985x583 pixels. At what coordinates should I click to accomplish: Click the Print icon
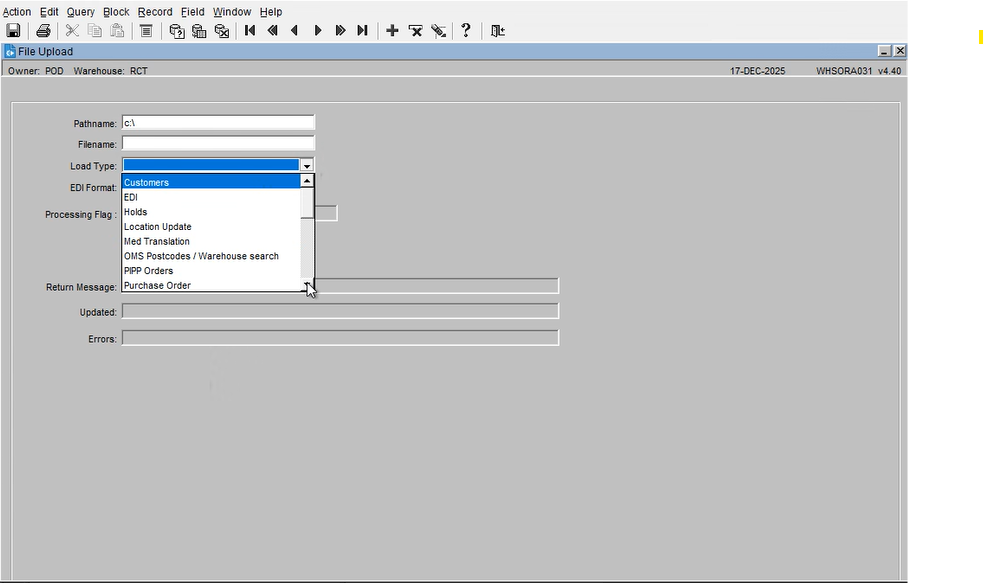coord(44,31)
